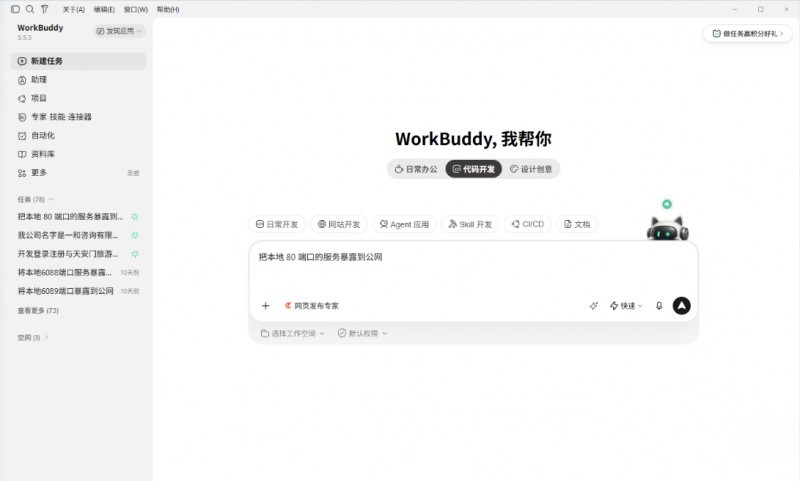Expand the 空间 (1) section
Image resolution: width=800 pixels, height=481 pixels.
(x=33, y=338)
